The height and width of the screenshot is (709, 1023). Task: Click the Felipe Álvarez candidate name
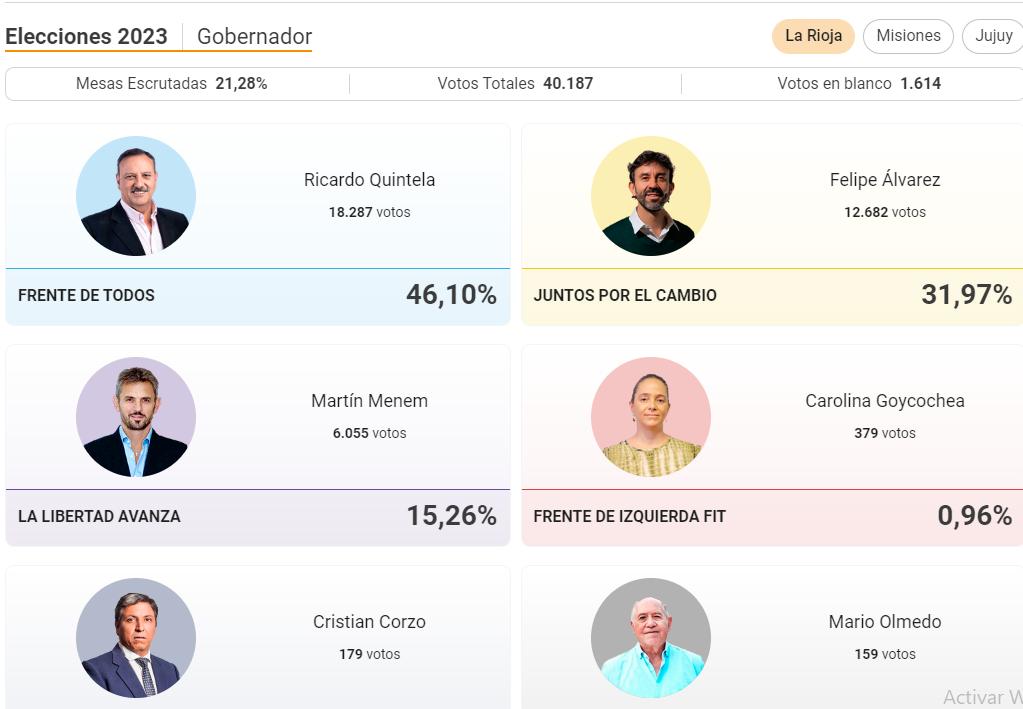(885, 180)
